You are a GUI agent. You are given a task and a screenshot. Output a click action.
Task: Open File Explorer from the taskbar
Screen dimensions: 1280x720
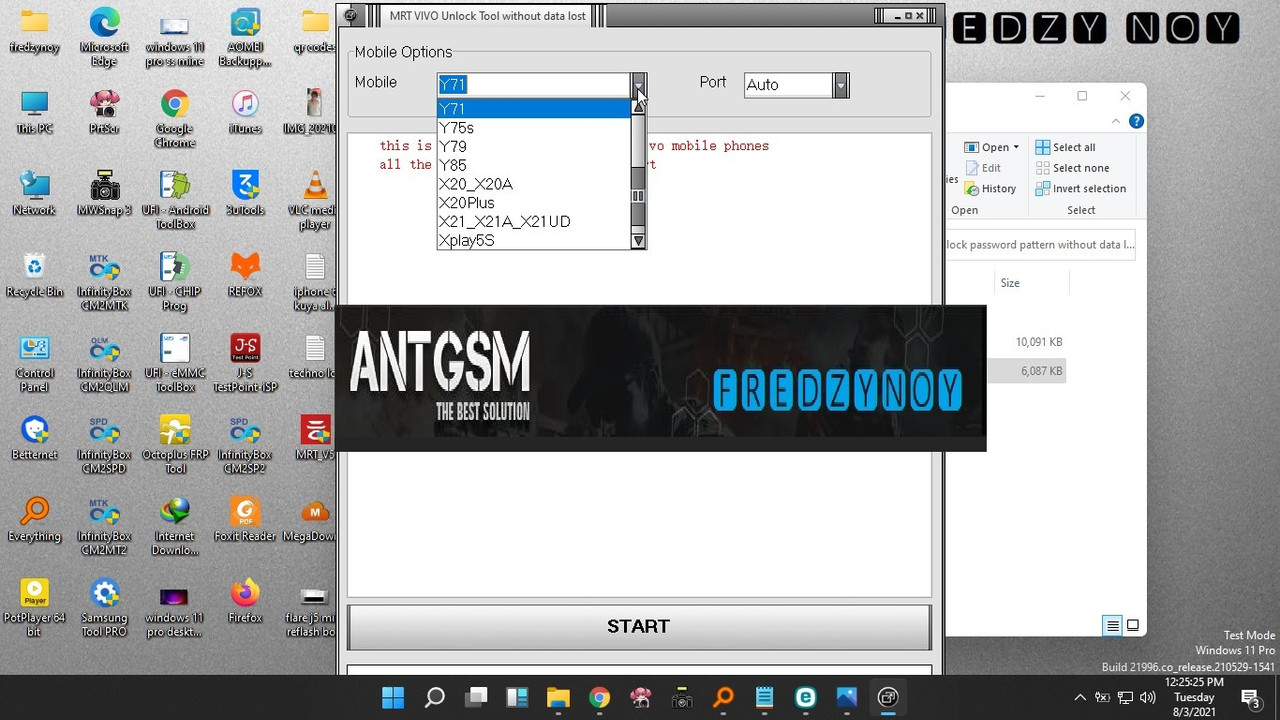pos(558,698)
